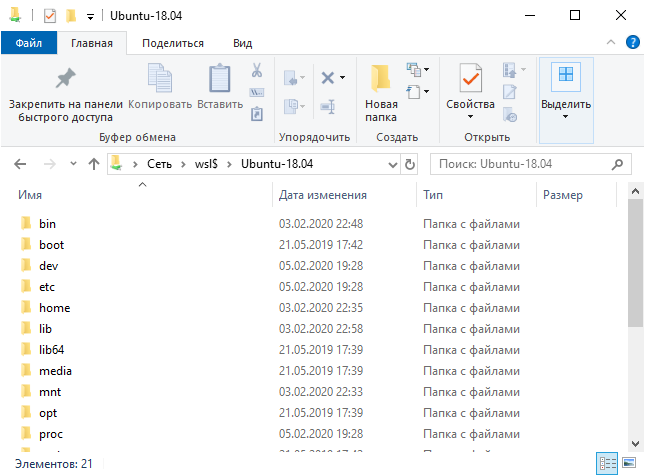
Task: Click the New item icon
Action: point(414,69)
